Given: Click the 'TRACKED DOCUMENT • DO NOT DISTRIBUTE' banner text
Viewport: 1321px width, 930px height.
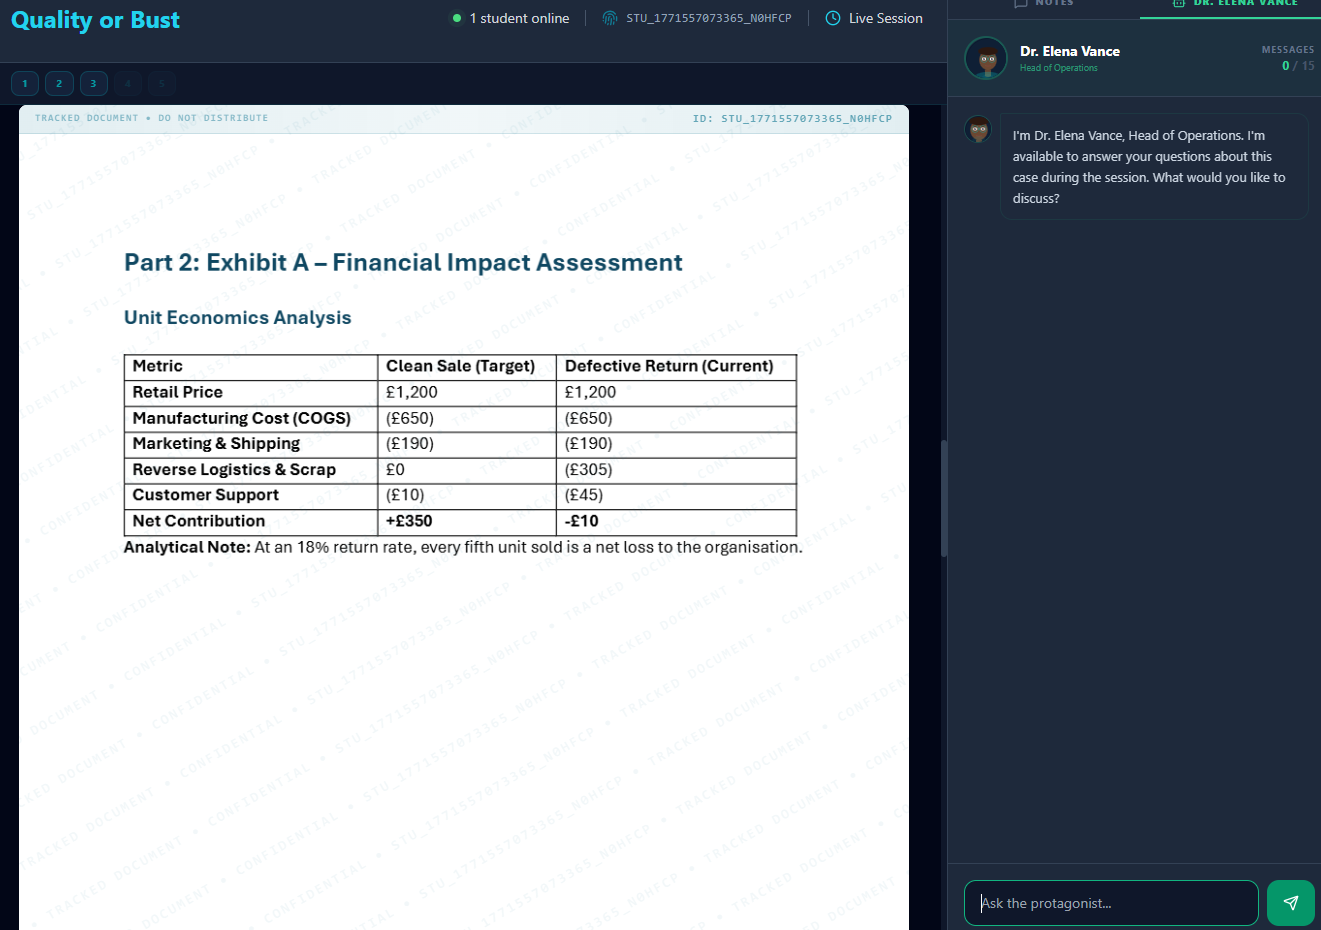Looking at the screenshot, I should coord(151,118).
